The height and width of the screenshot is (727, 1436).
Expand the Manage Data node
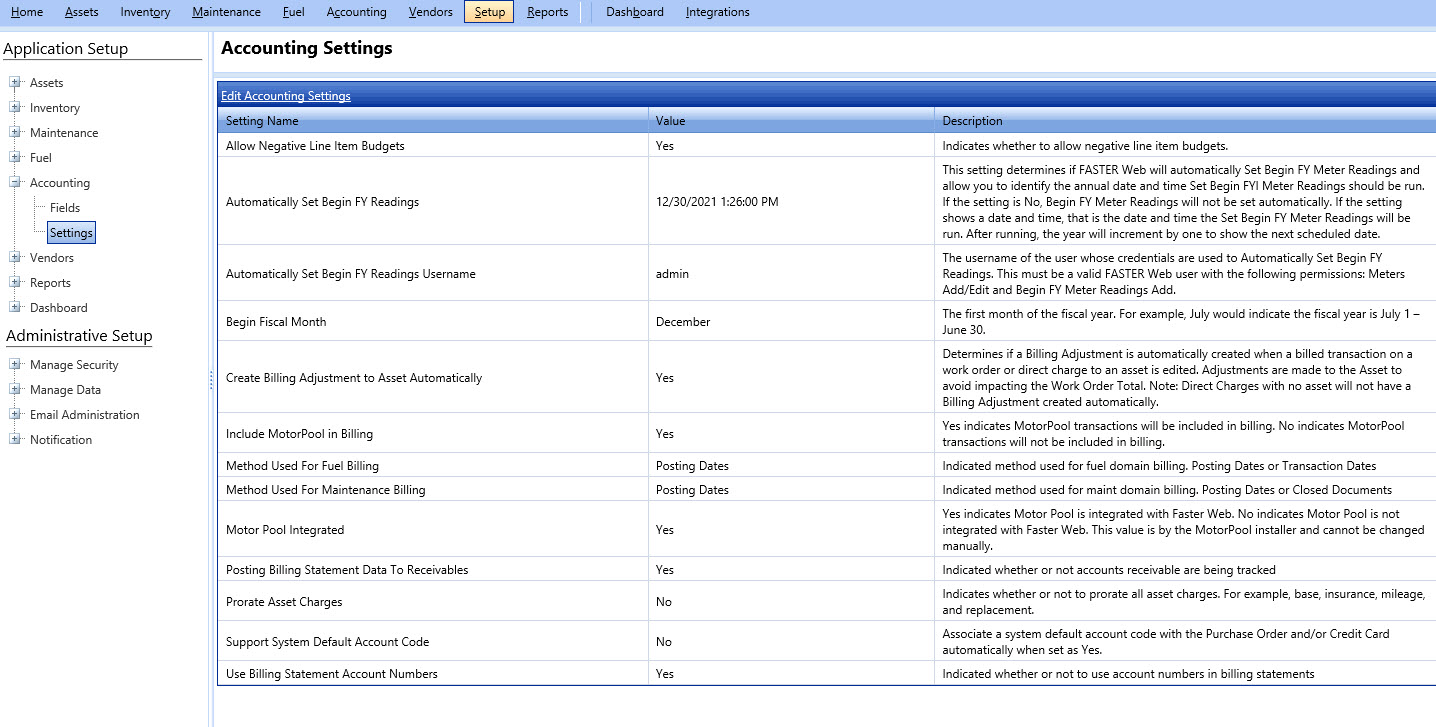coord(15,389)
